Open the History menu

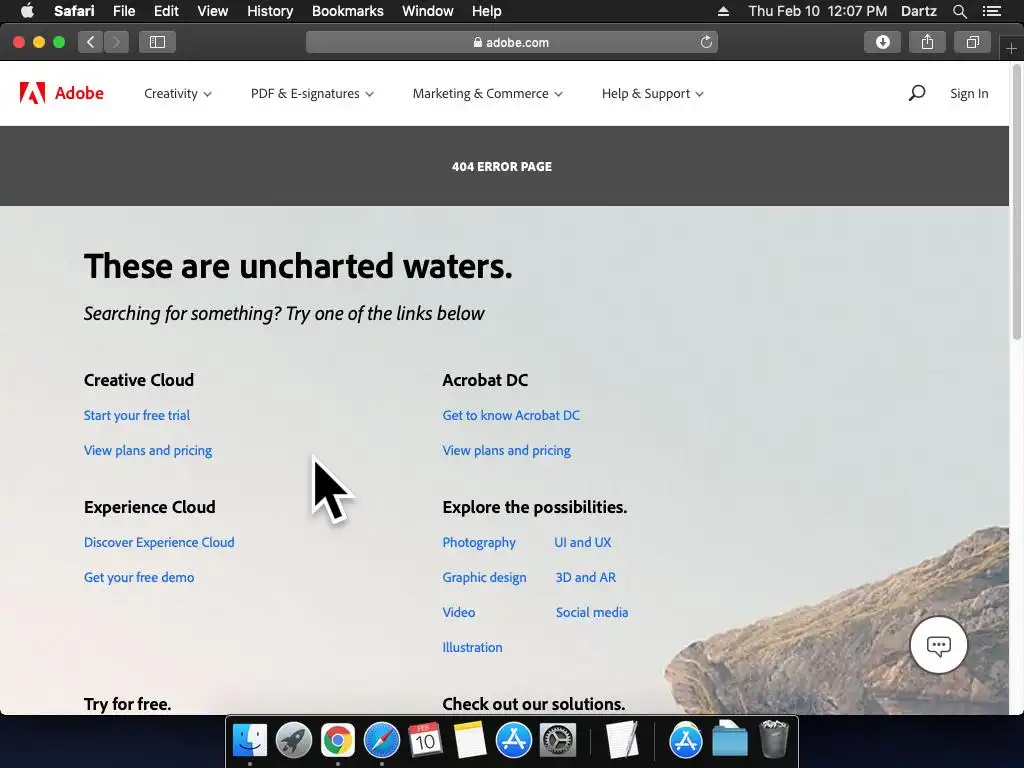[270, 11]
